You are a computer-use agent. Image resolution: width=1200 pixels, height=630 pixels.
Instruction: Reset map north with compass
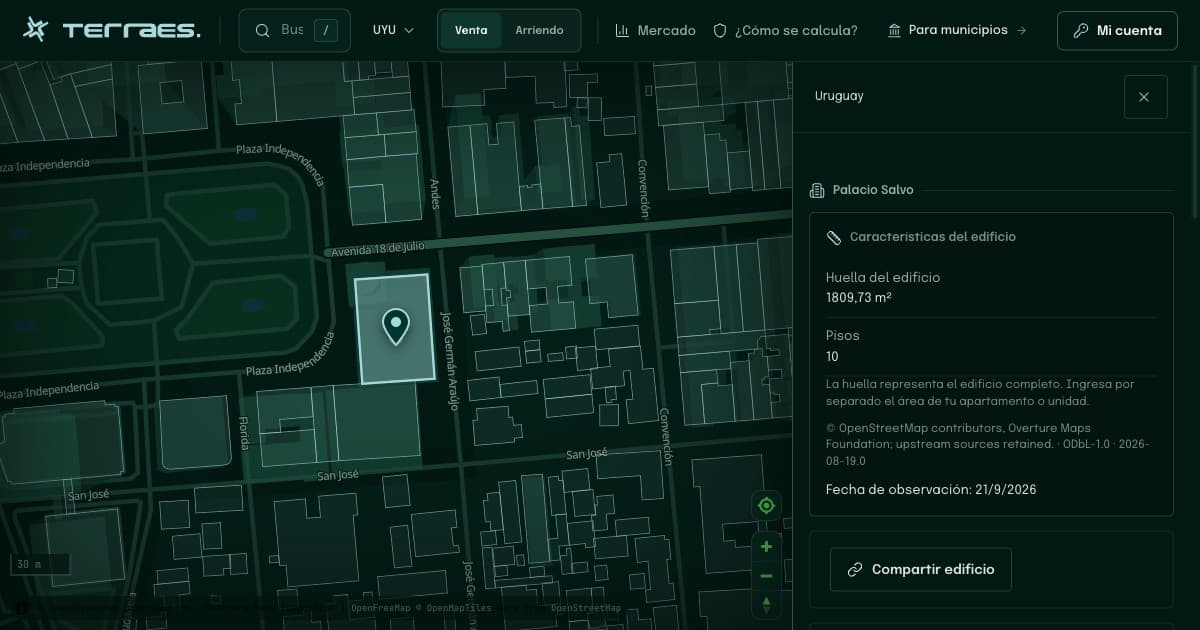[766, 604]
